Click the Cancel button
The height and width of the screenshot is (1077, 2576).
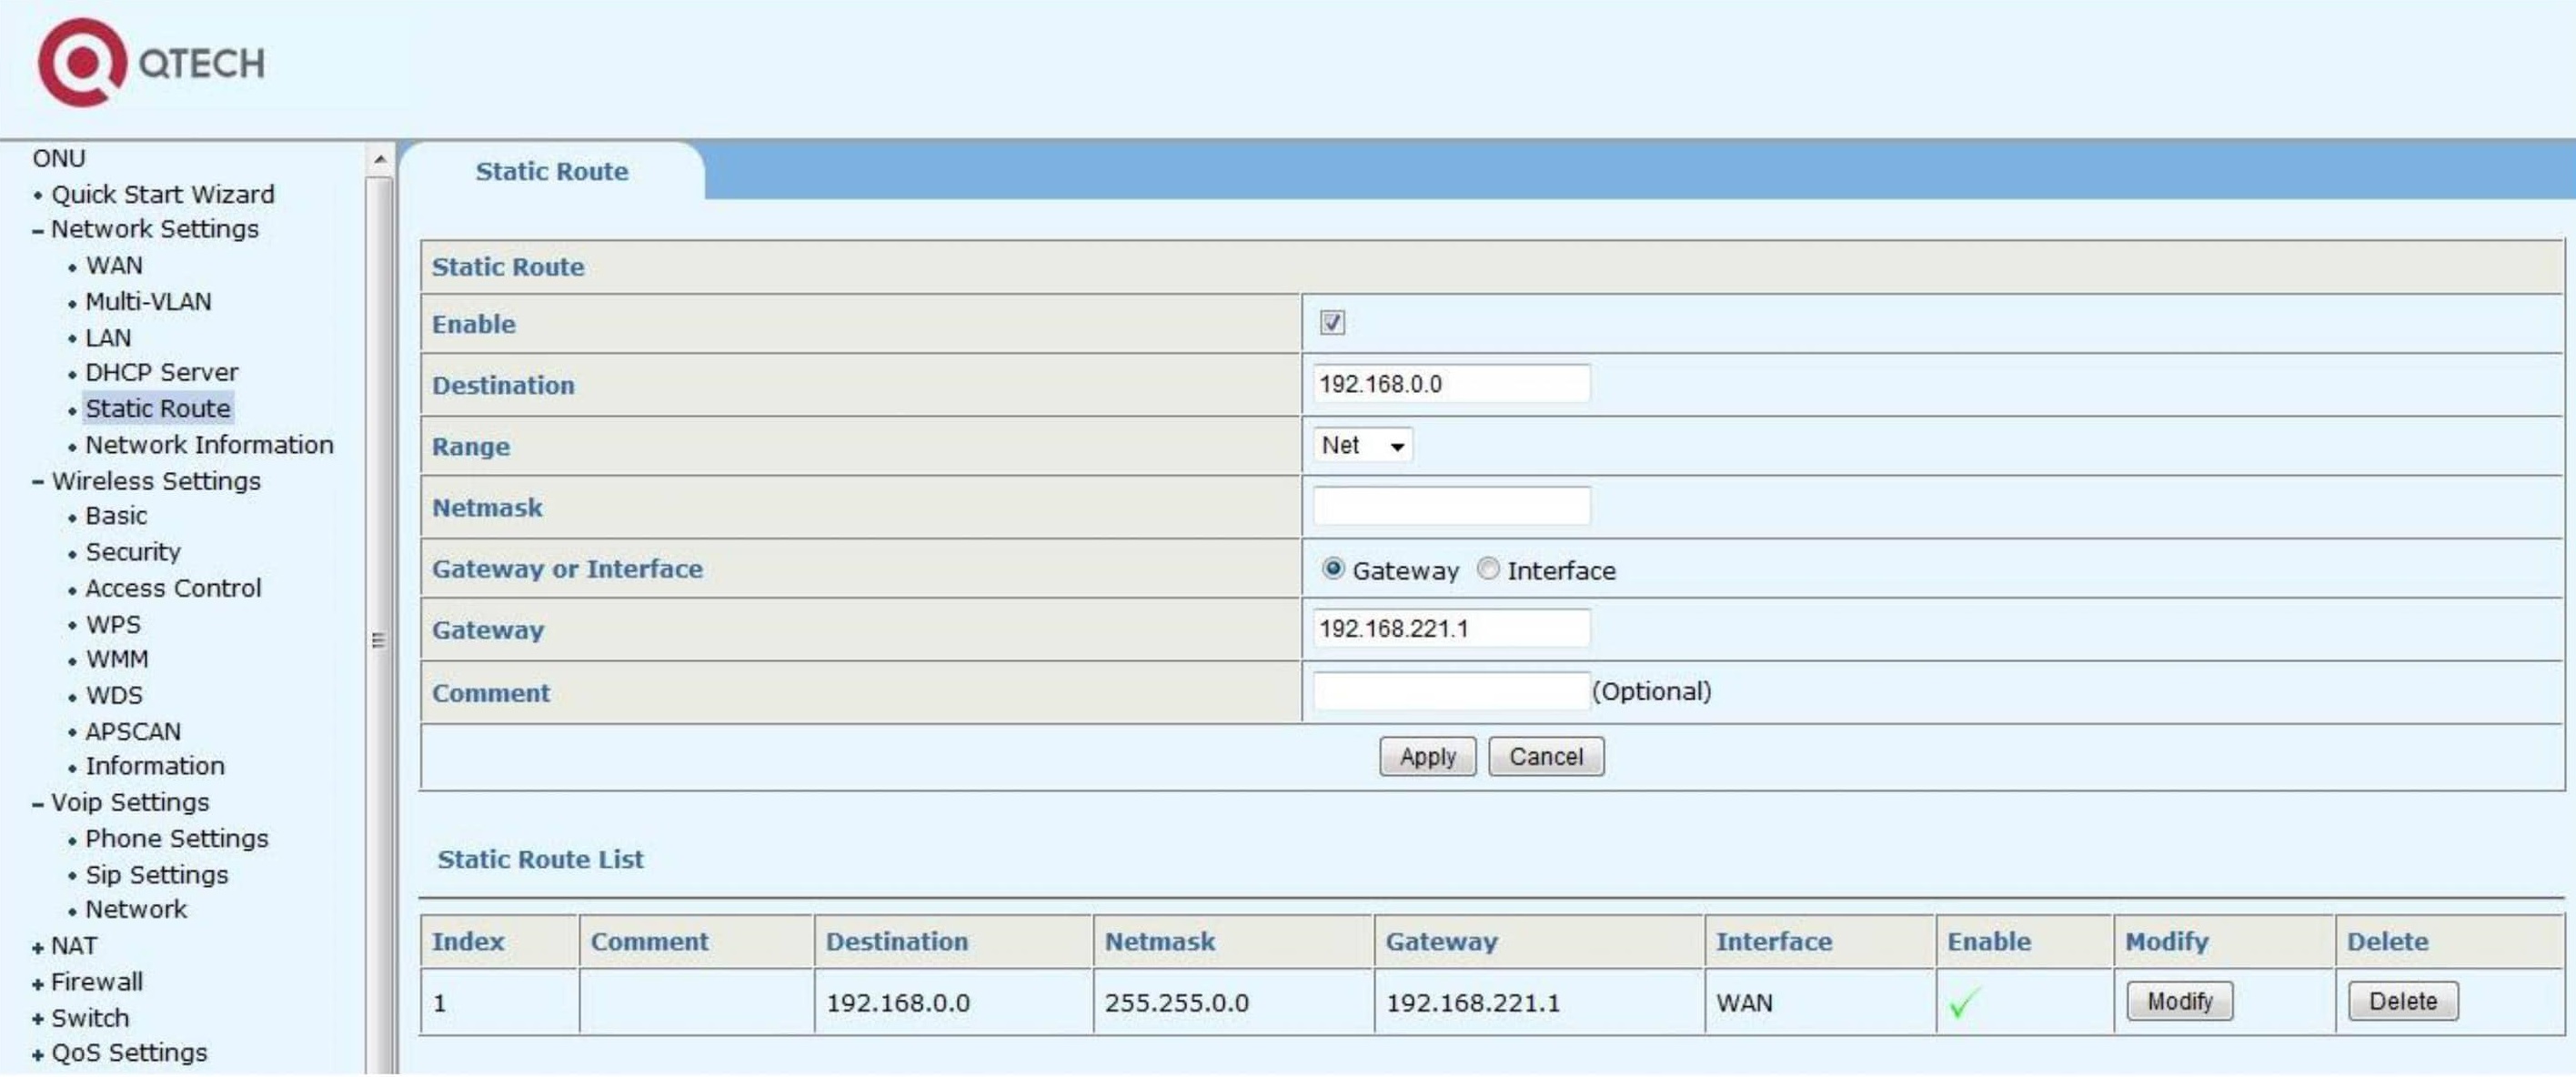click(1546, 757)
